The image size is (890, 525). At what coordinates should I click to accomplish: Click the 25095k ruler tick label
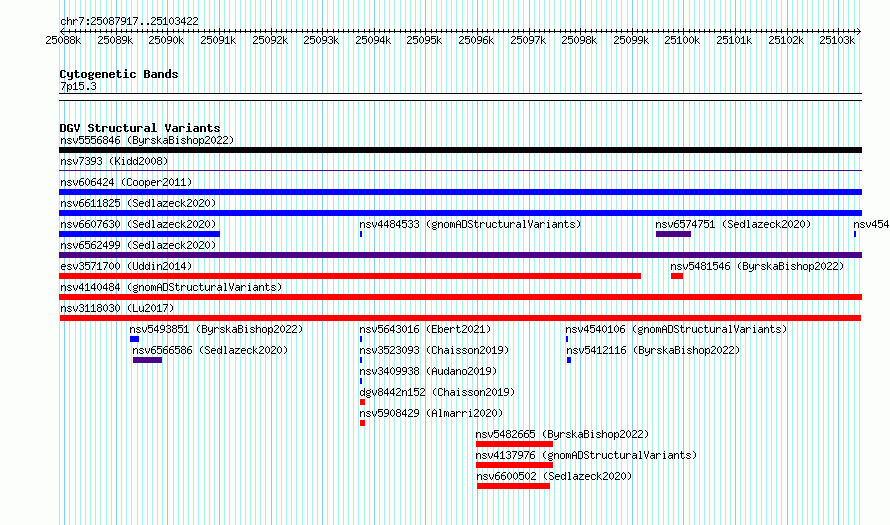(424, 40)
